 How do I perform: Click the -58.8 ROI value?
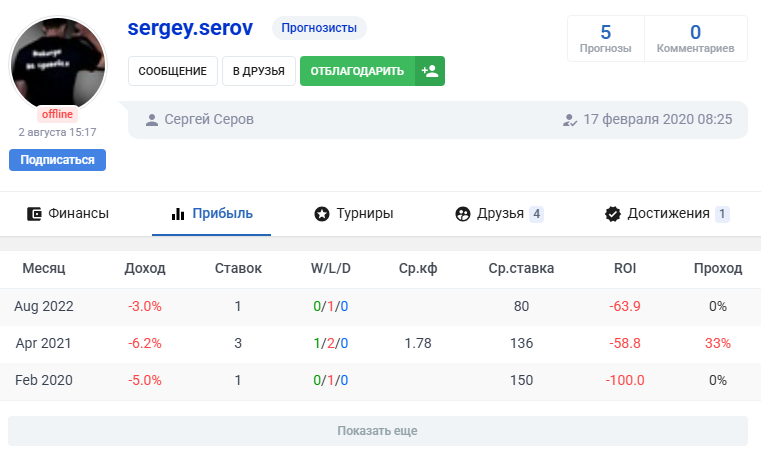[625, 343]
